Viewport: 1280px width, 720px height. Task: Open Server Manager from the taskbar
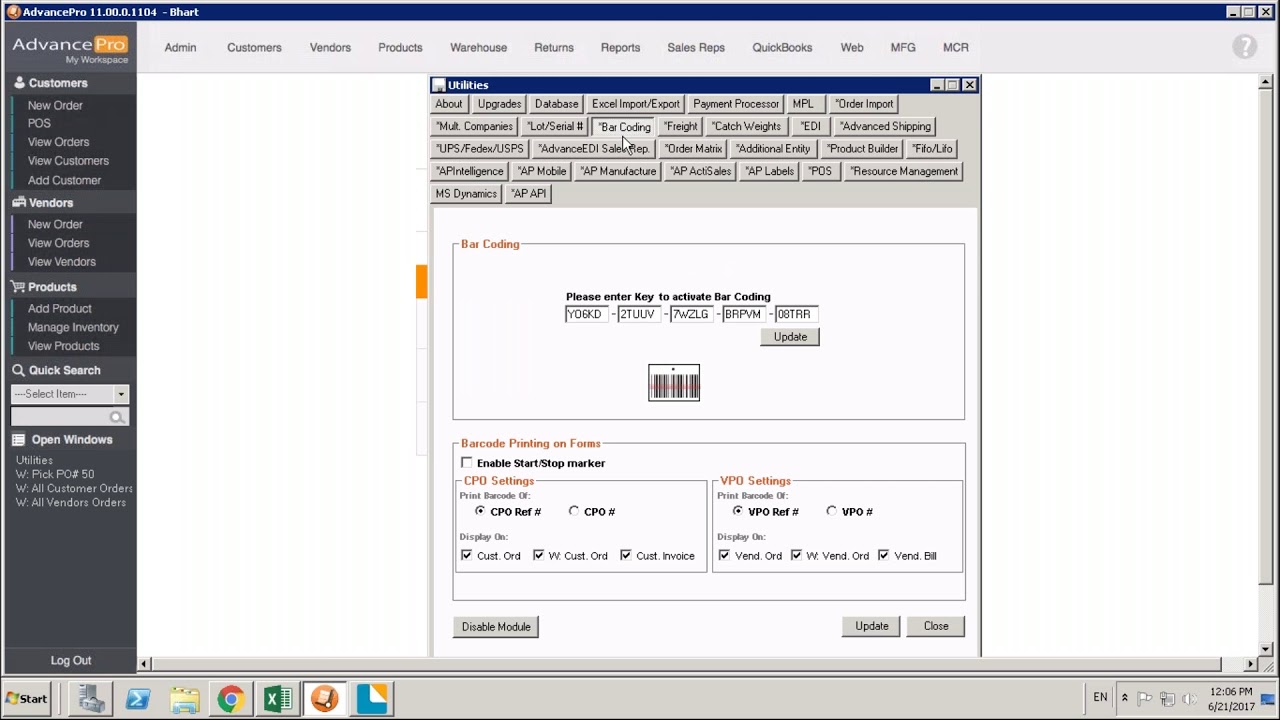point(92,698)
